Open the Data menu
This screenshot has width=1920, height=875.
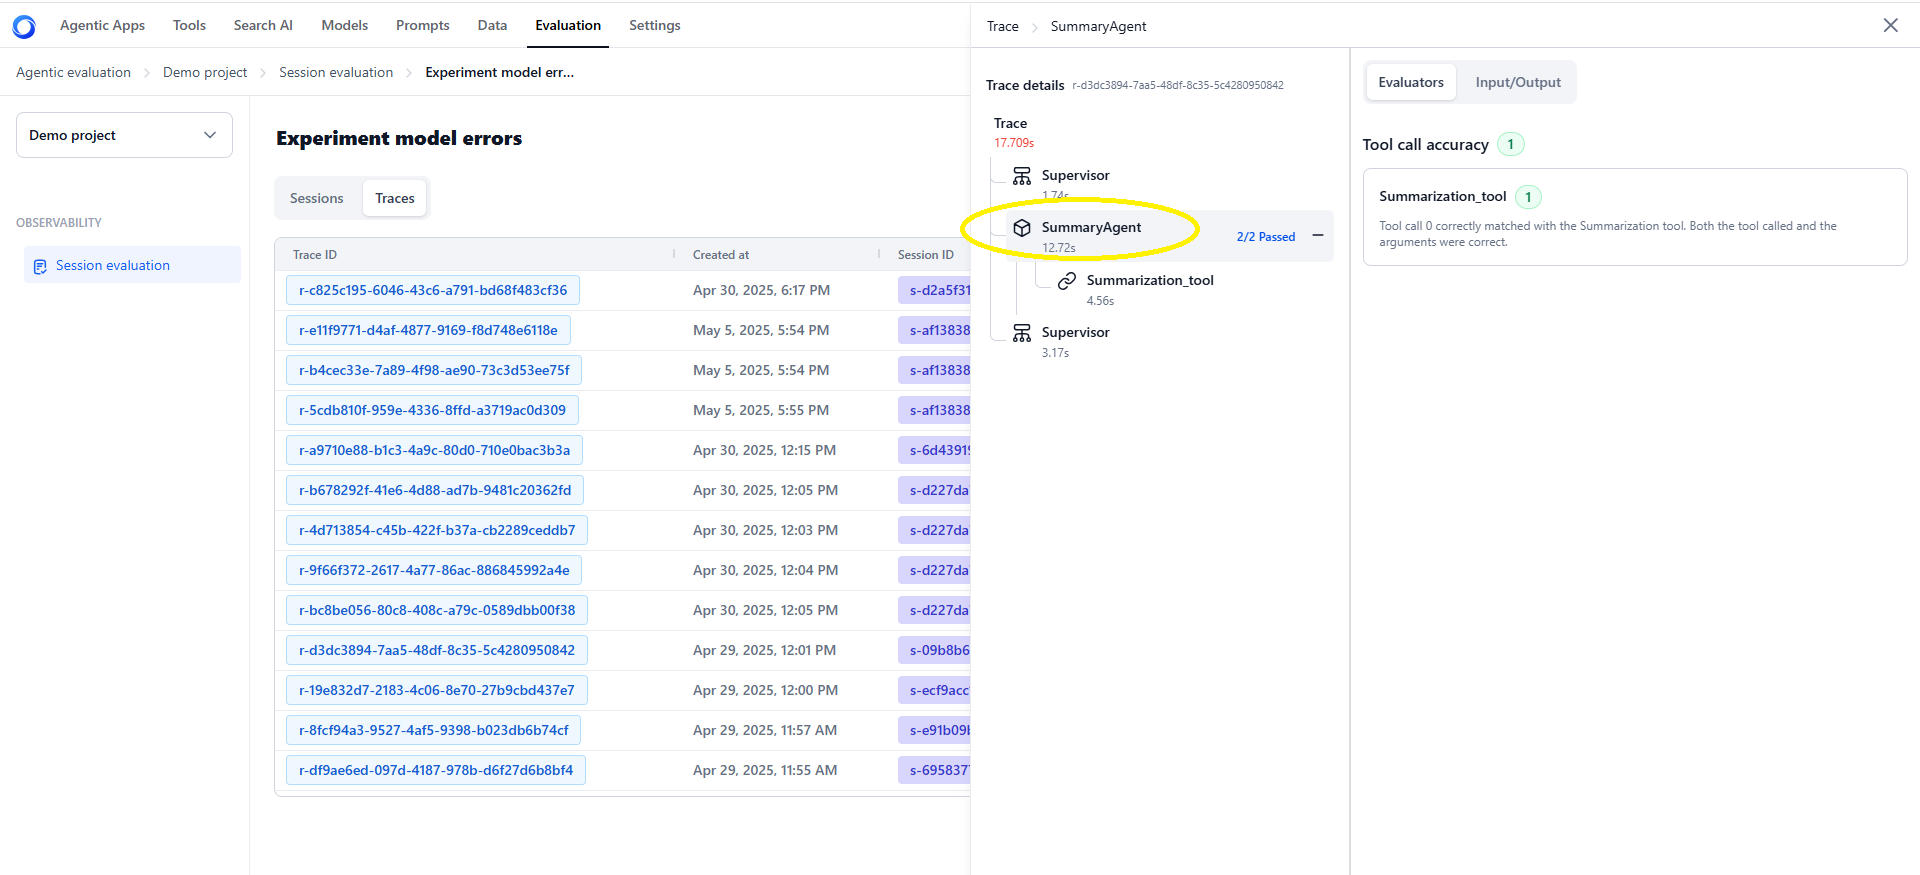coord(492,25)
